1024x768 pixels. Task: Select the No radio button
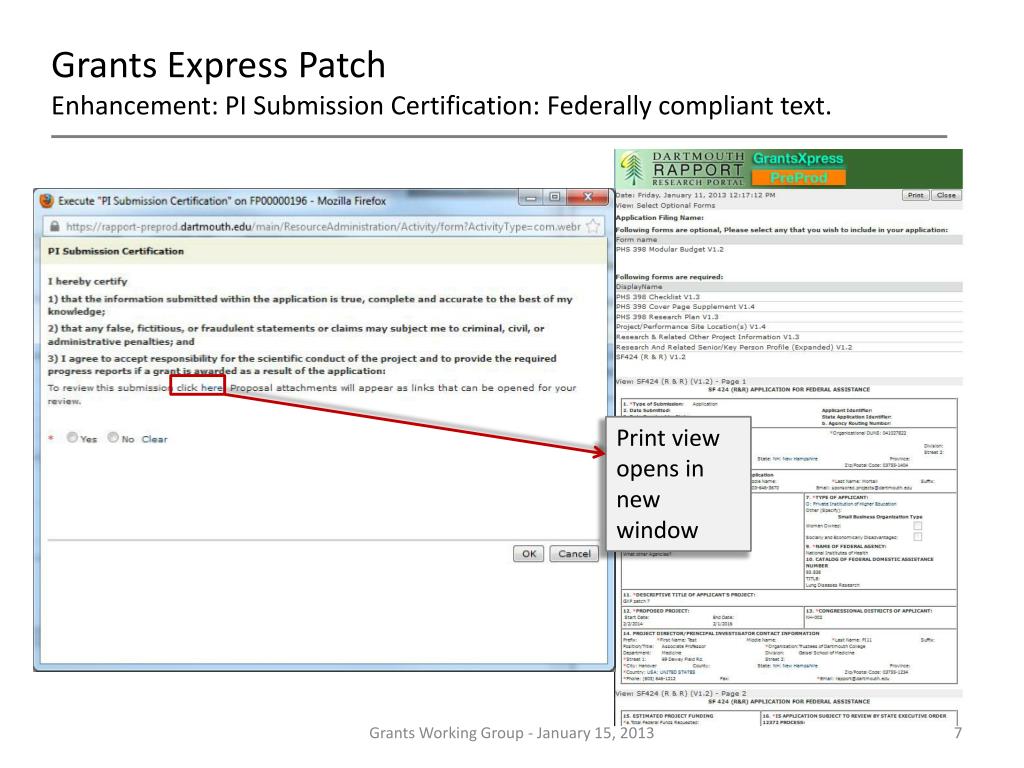114,438
